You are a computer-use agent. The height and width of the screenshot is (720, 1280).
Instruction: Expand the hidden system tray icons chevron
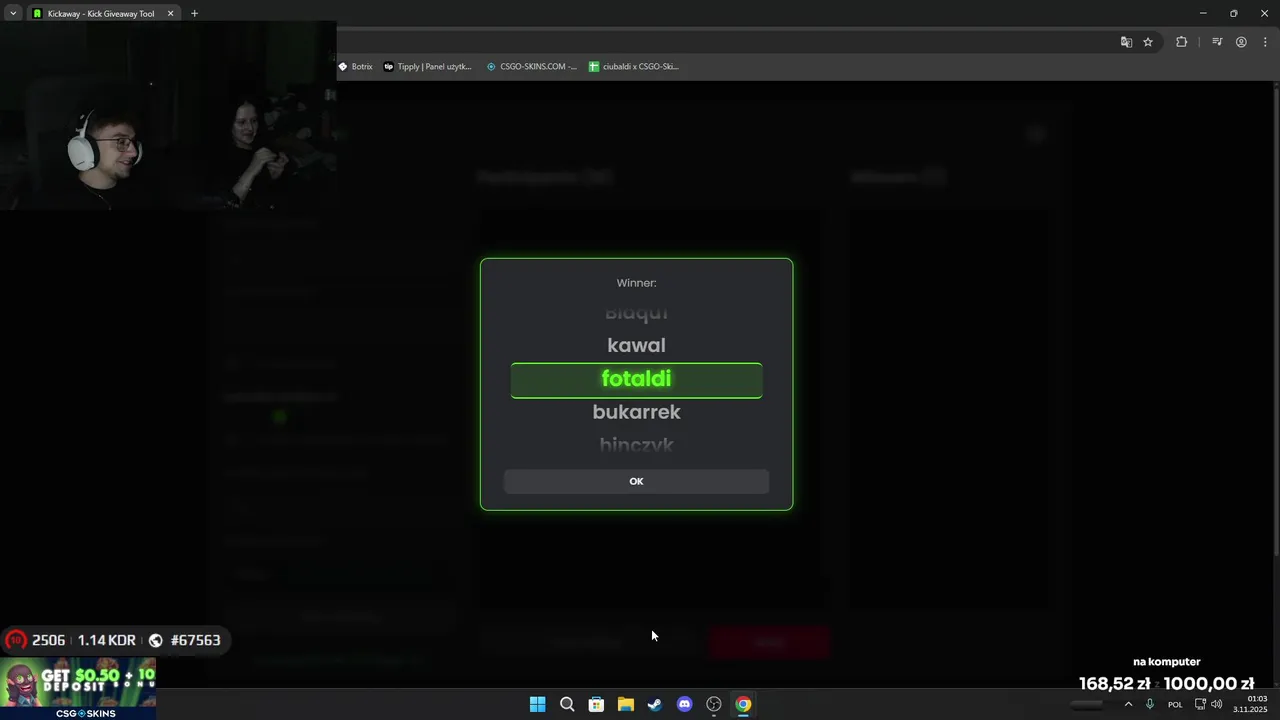pyautogui.click(x=1128, y=704)
